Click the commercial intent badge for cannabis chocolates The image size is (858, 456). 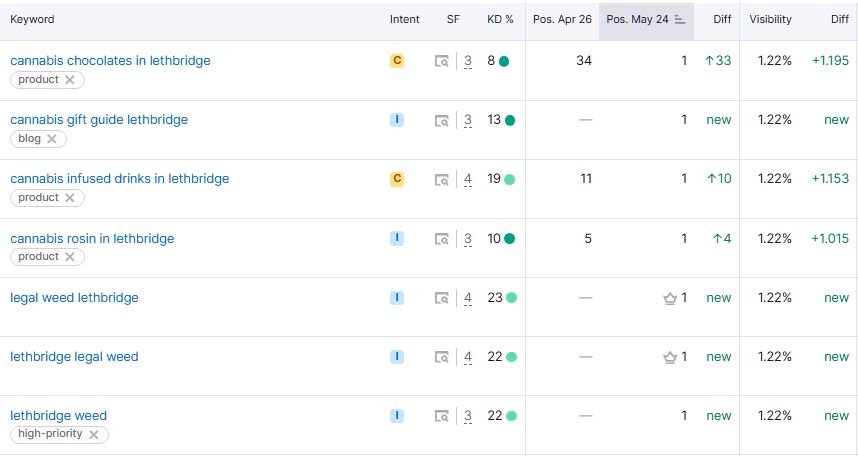397,61
